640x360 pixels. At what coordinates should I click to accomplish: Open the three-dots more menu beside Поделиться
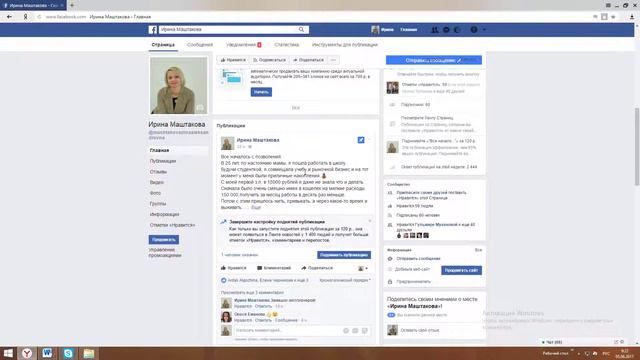pos(333,60)
